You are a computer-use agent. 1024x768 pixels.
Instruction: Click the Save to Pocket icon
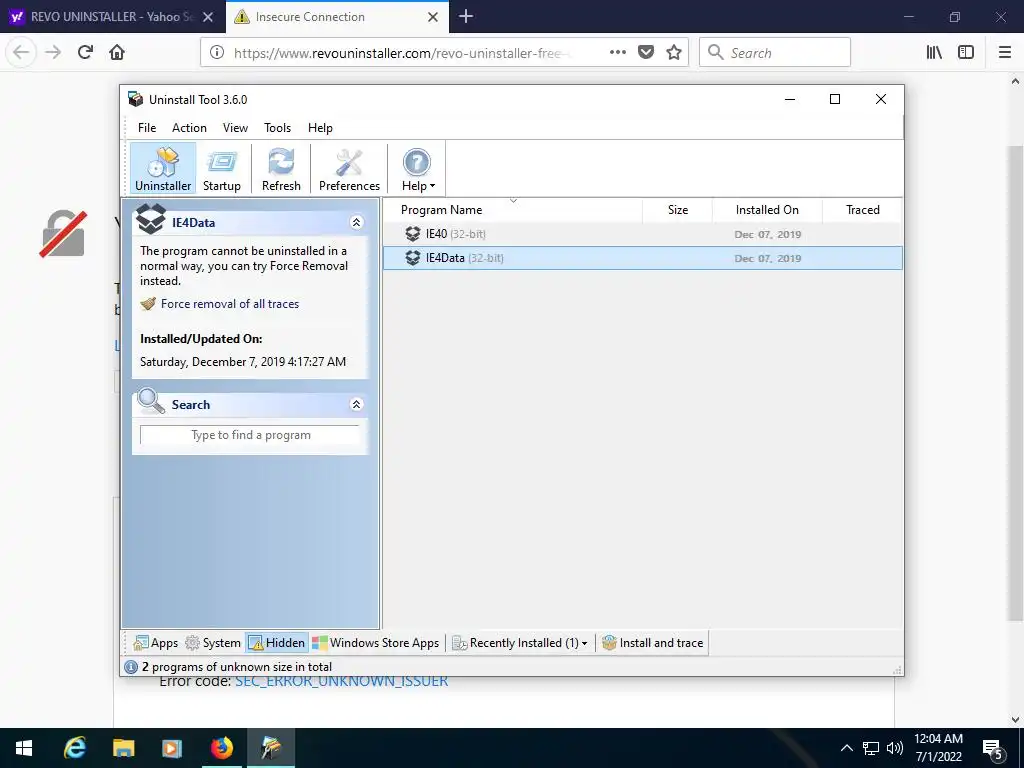click(646, 52)
